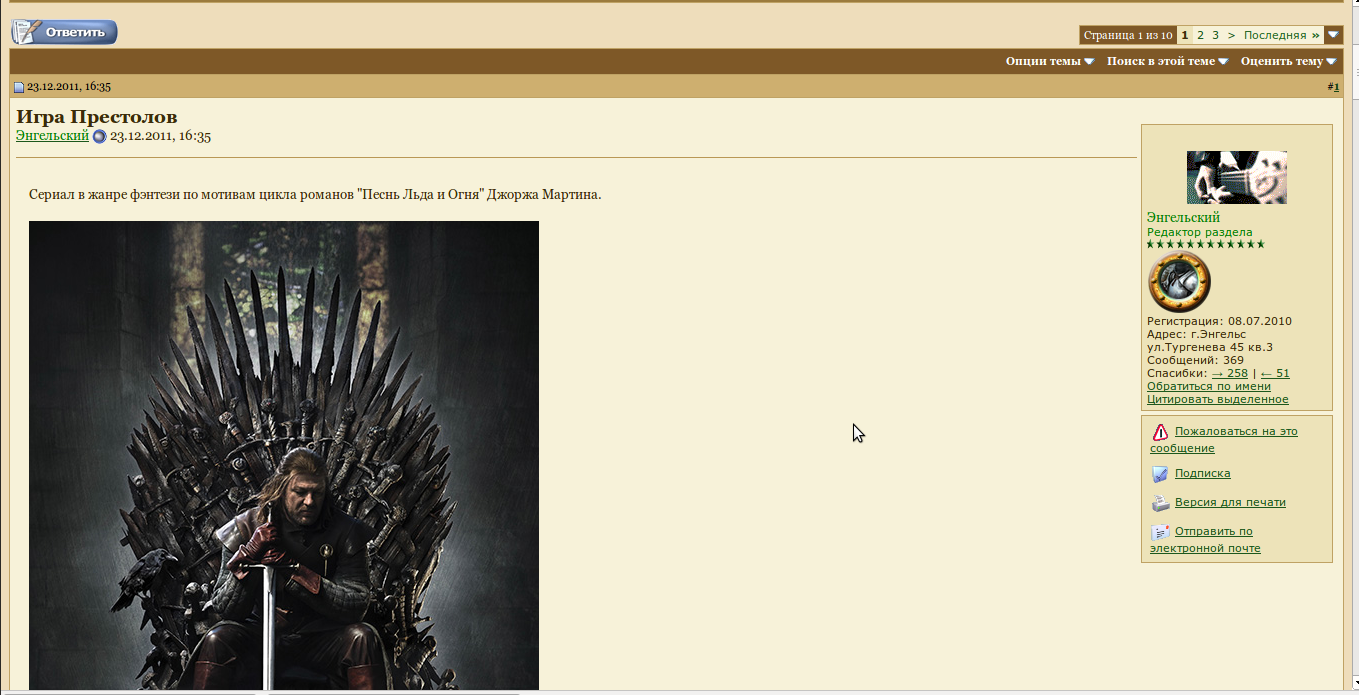
Task: Open author link Энгельский under the title
Action: [x=52, y=136]
